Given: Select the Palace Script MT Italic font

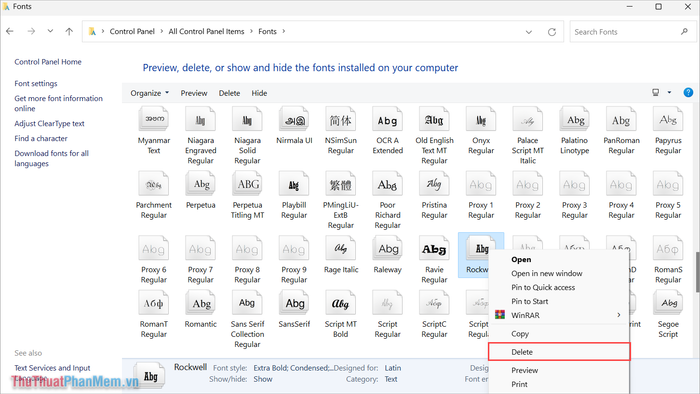Looking at the screenshot, I should (528, 136).
